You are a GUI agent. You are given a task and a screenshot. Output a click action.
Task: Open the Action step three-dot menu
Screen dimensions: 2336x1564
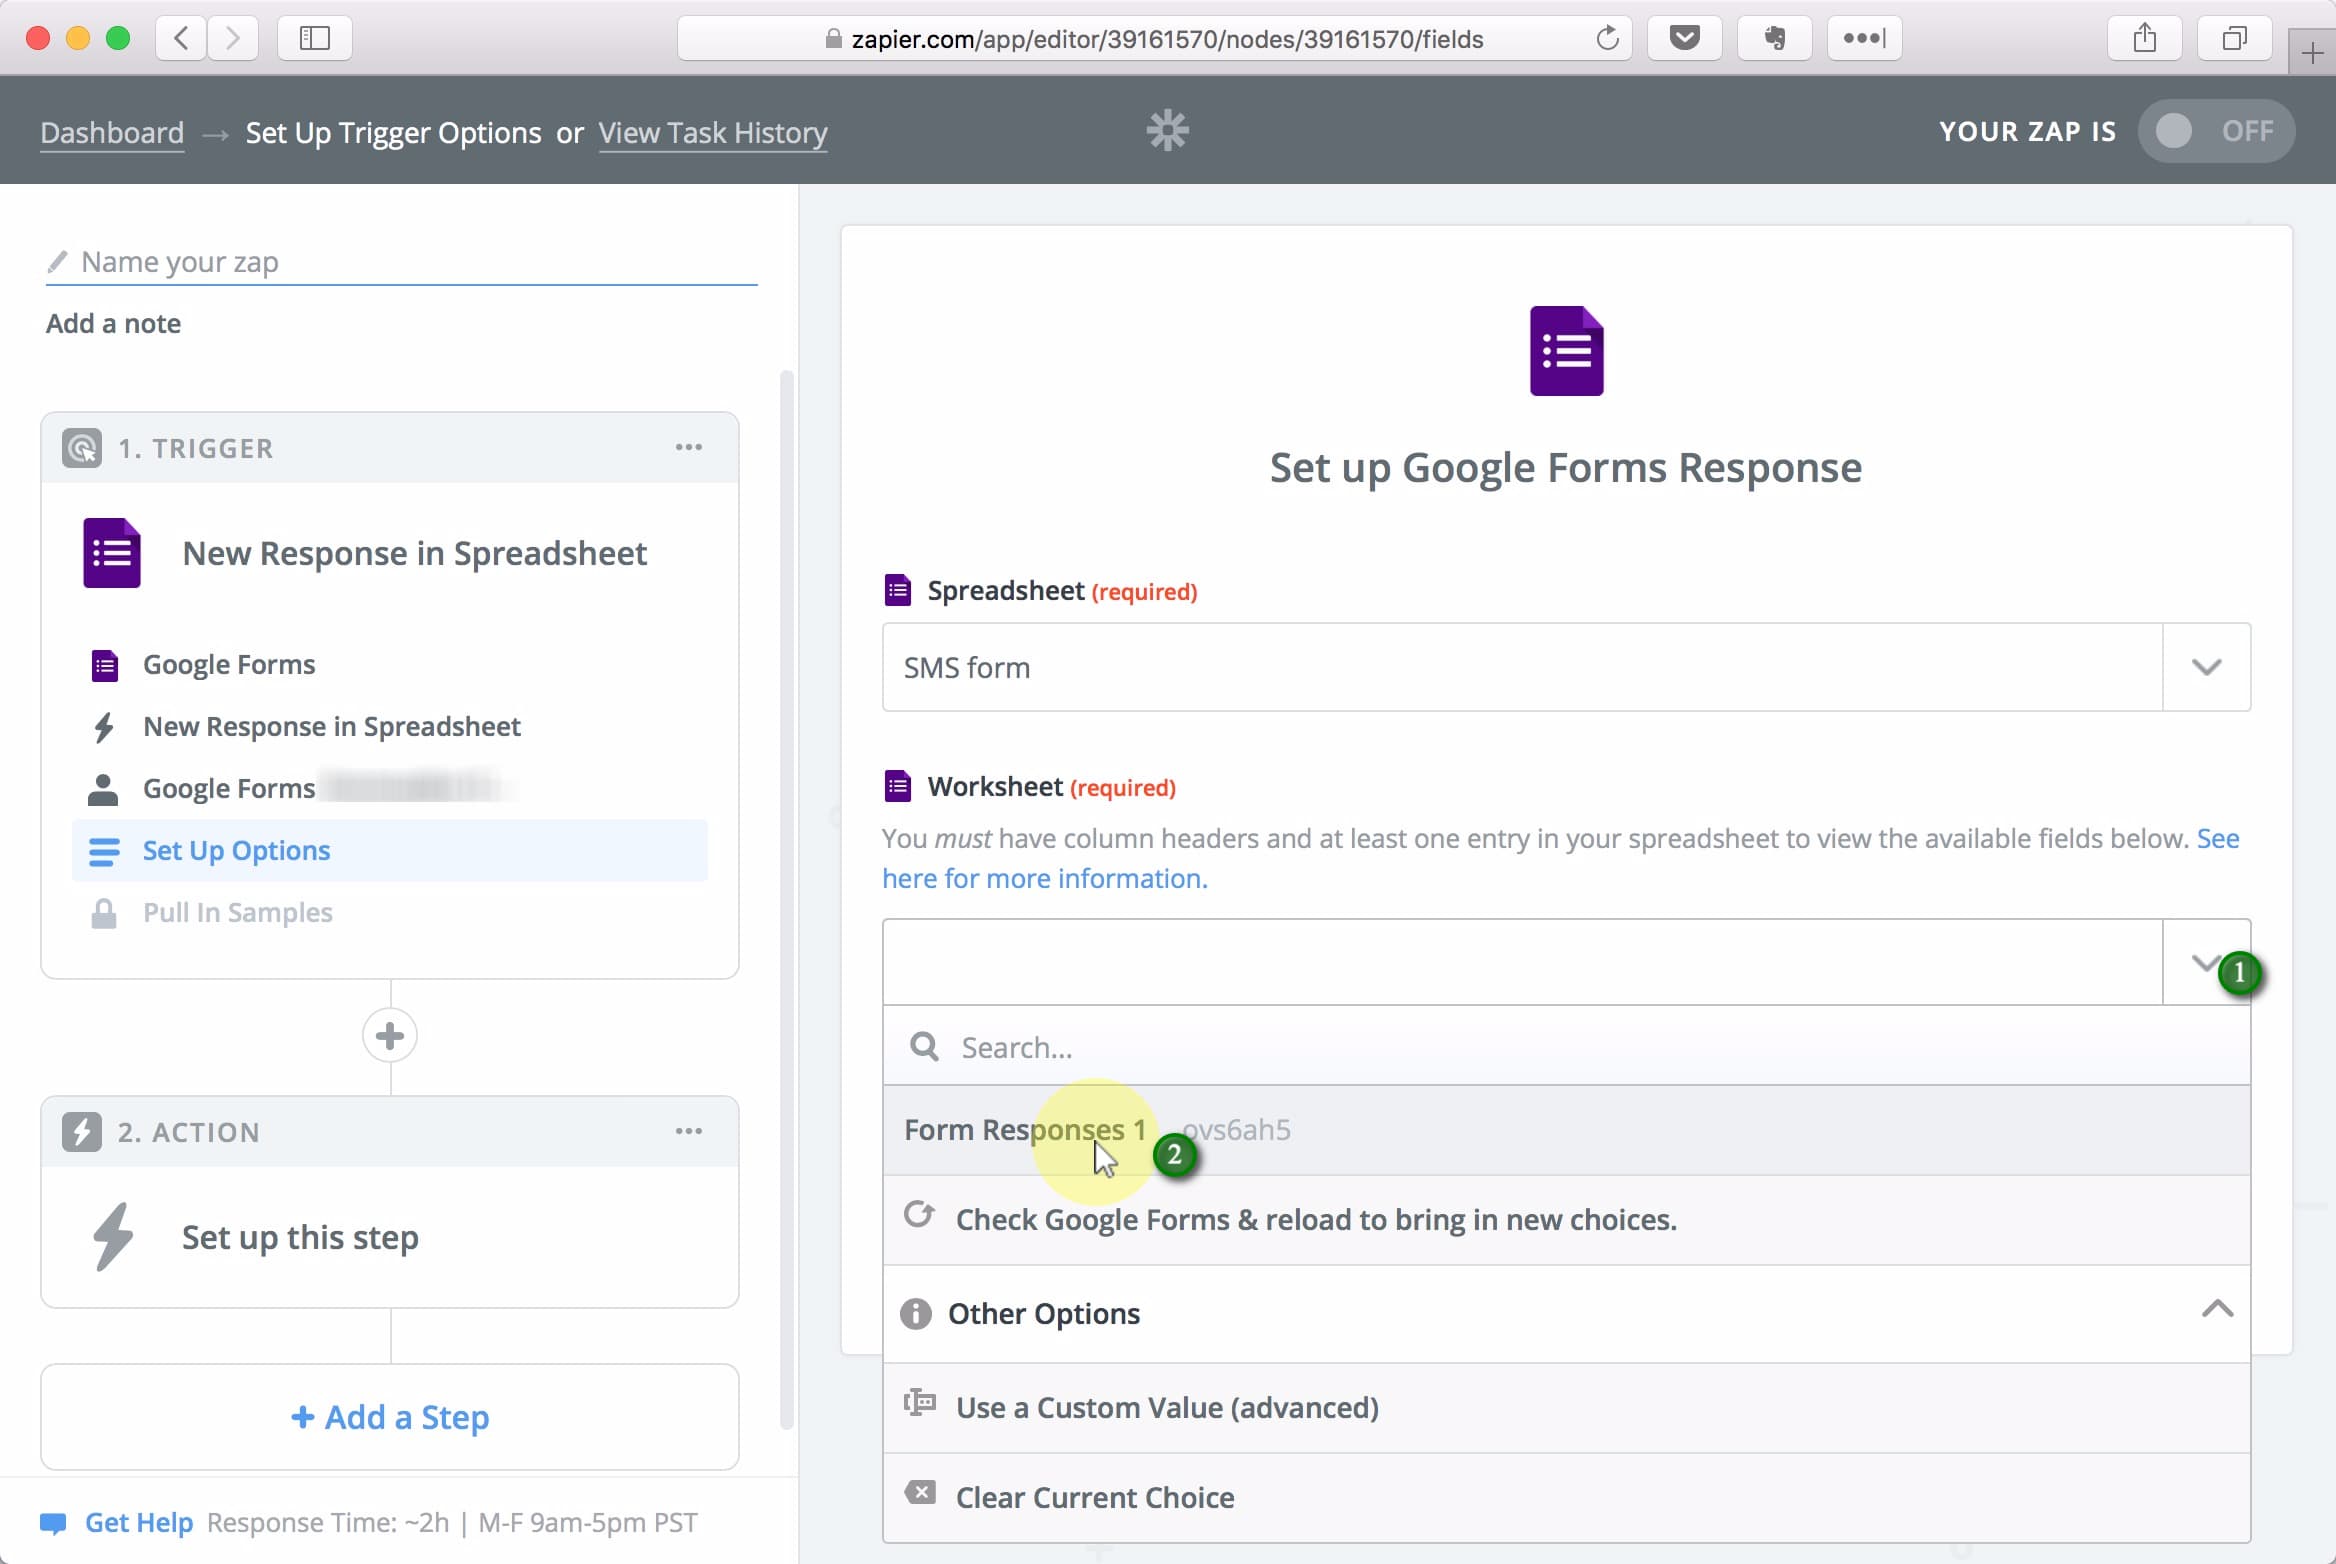click(x=688, y=1131)
